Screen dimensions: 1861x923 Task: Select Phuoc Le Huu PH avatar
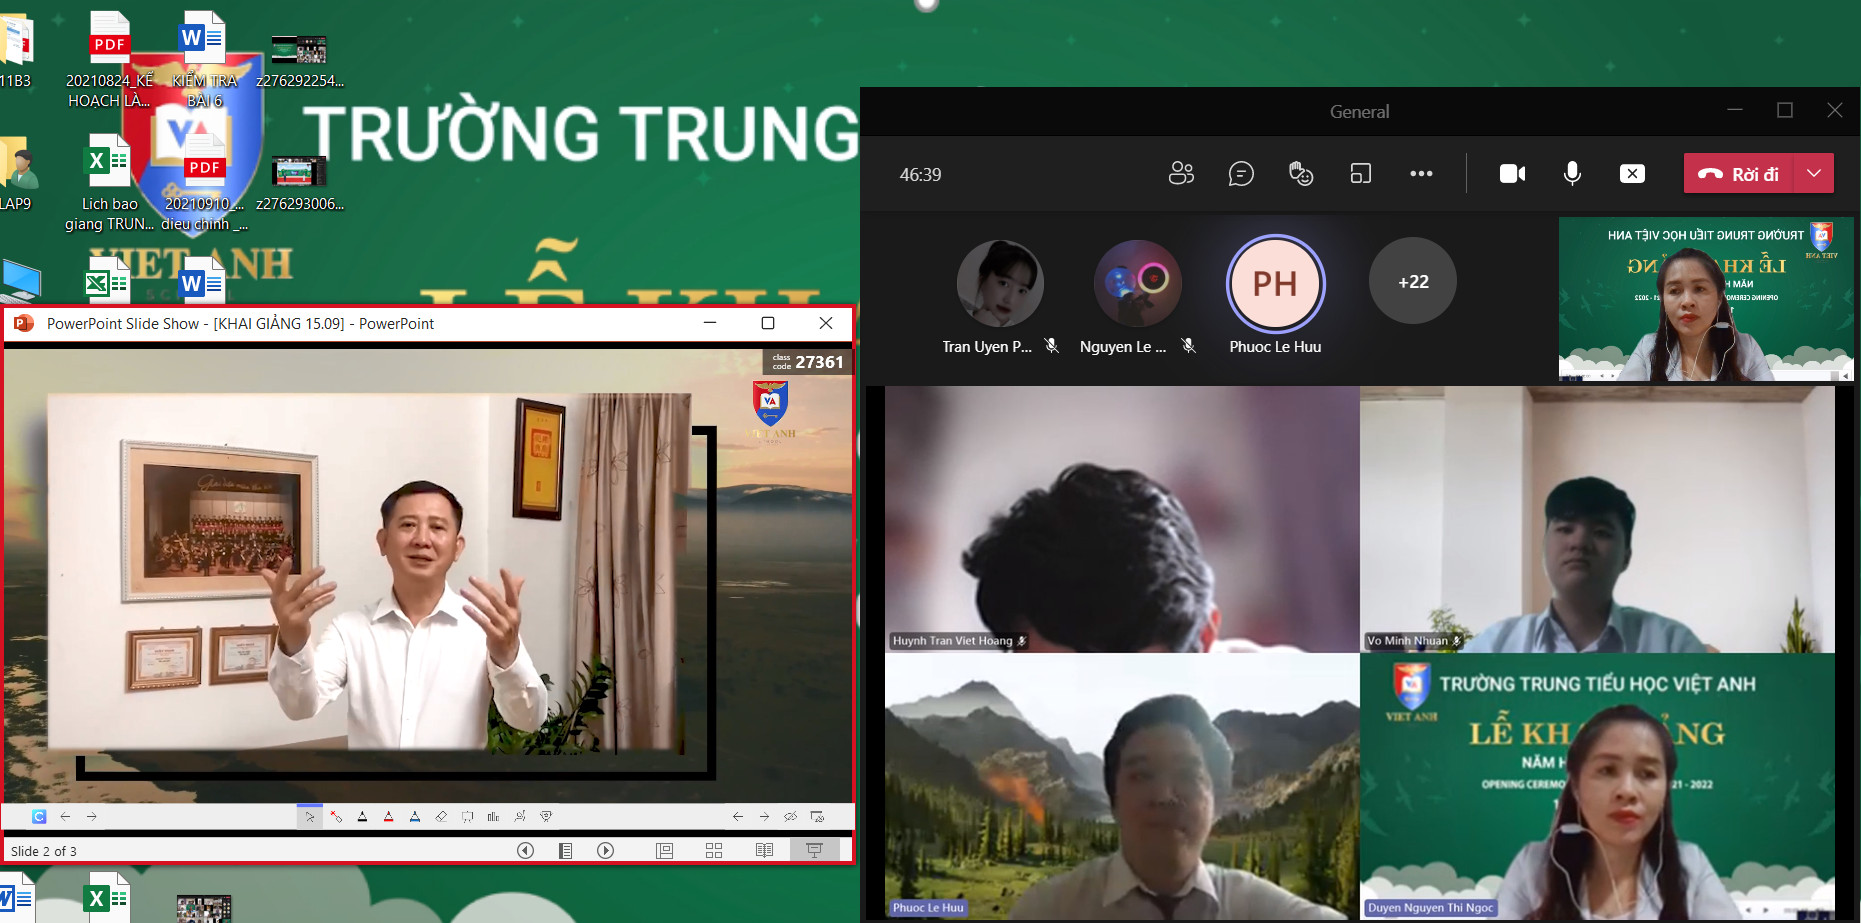click(x=1275, y=283)
